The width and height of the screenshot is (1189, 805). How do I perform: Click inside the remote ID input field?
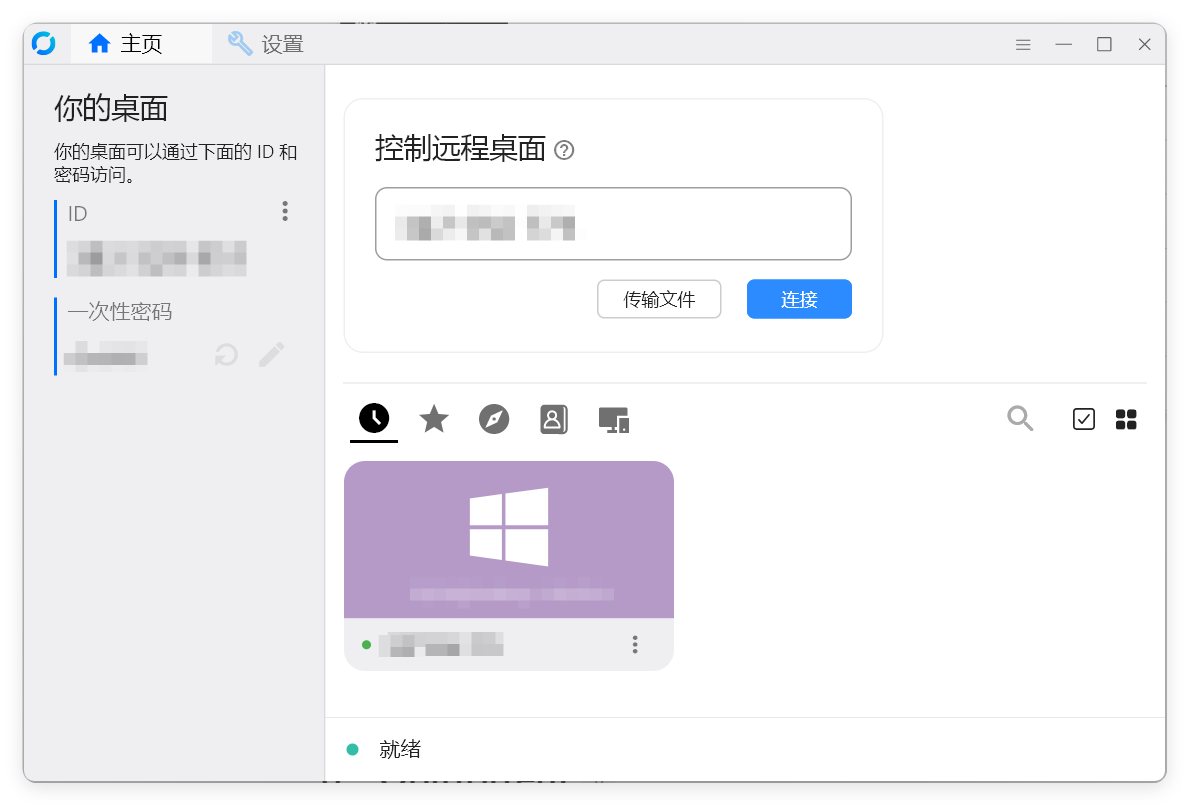(x=613, y=223)
